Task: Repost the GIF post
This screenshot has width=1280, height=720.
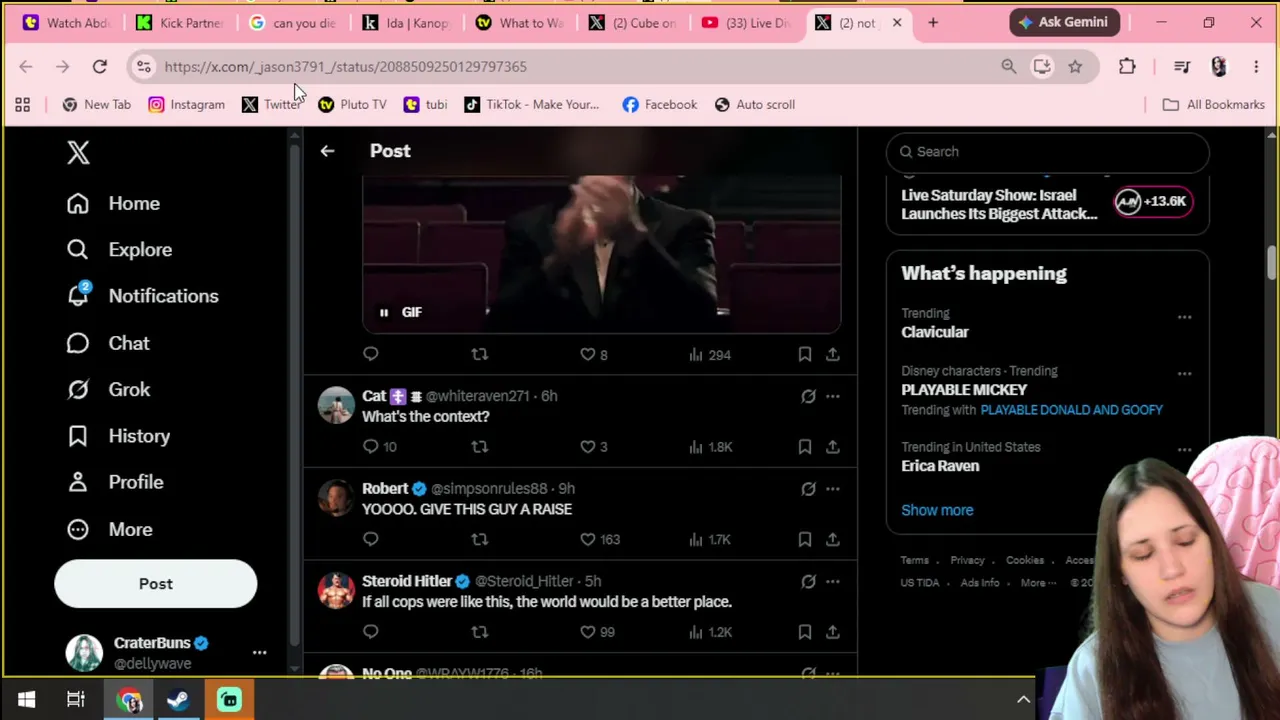Action: coord(480,354)
